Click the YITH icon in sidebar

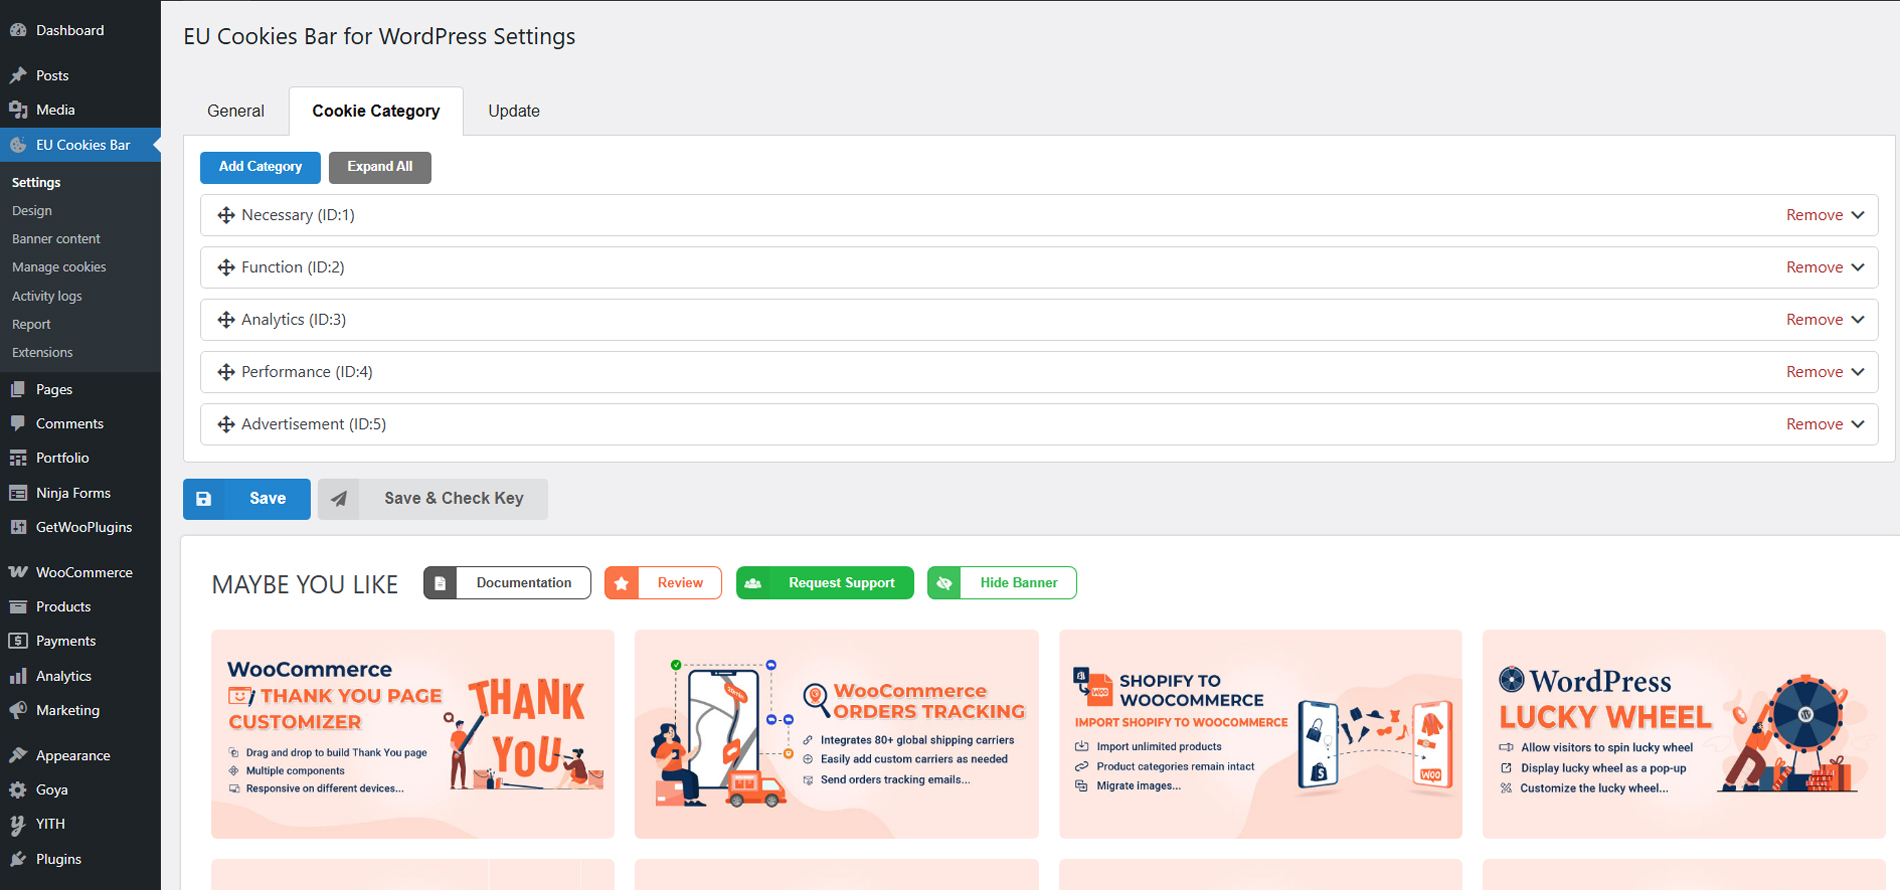coord(18,824)
